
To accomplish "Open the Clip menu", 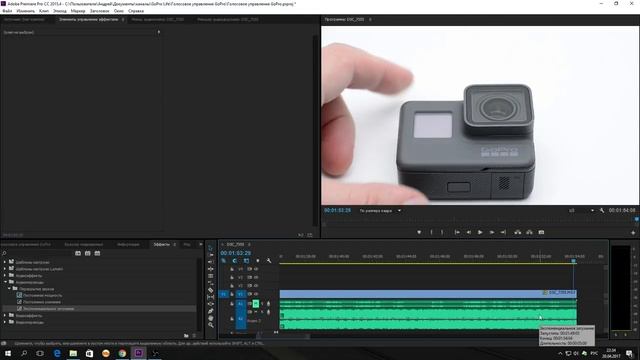I will [x=44, y=11].
